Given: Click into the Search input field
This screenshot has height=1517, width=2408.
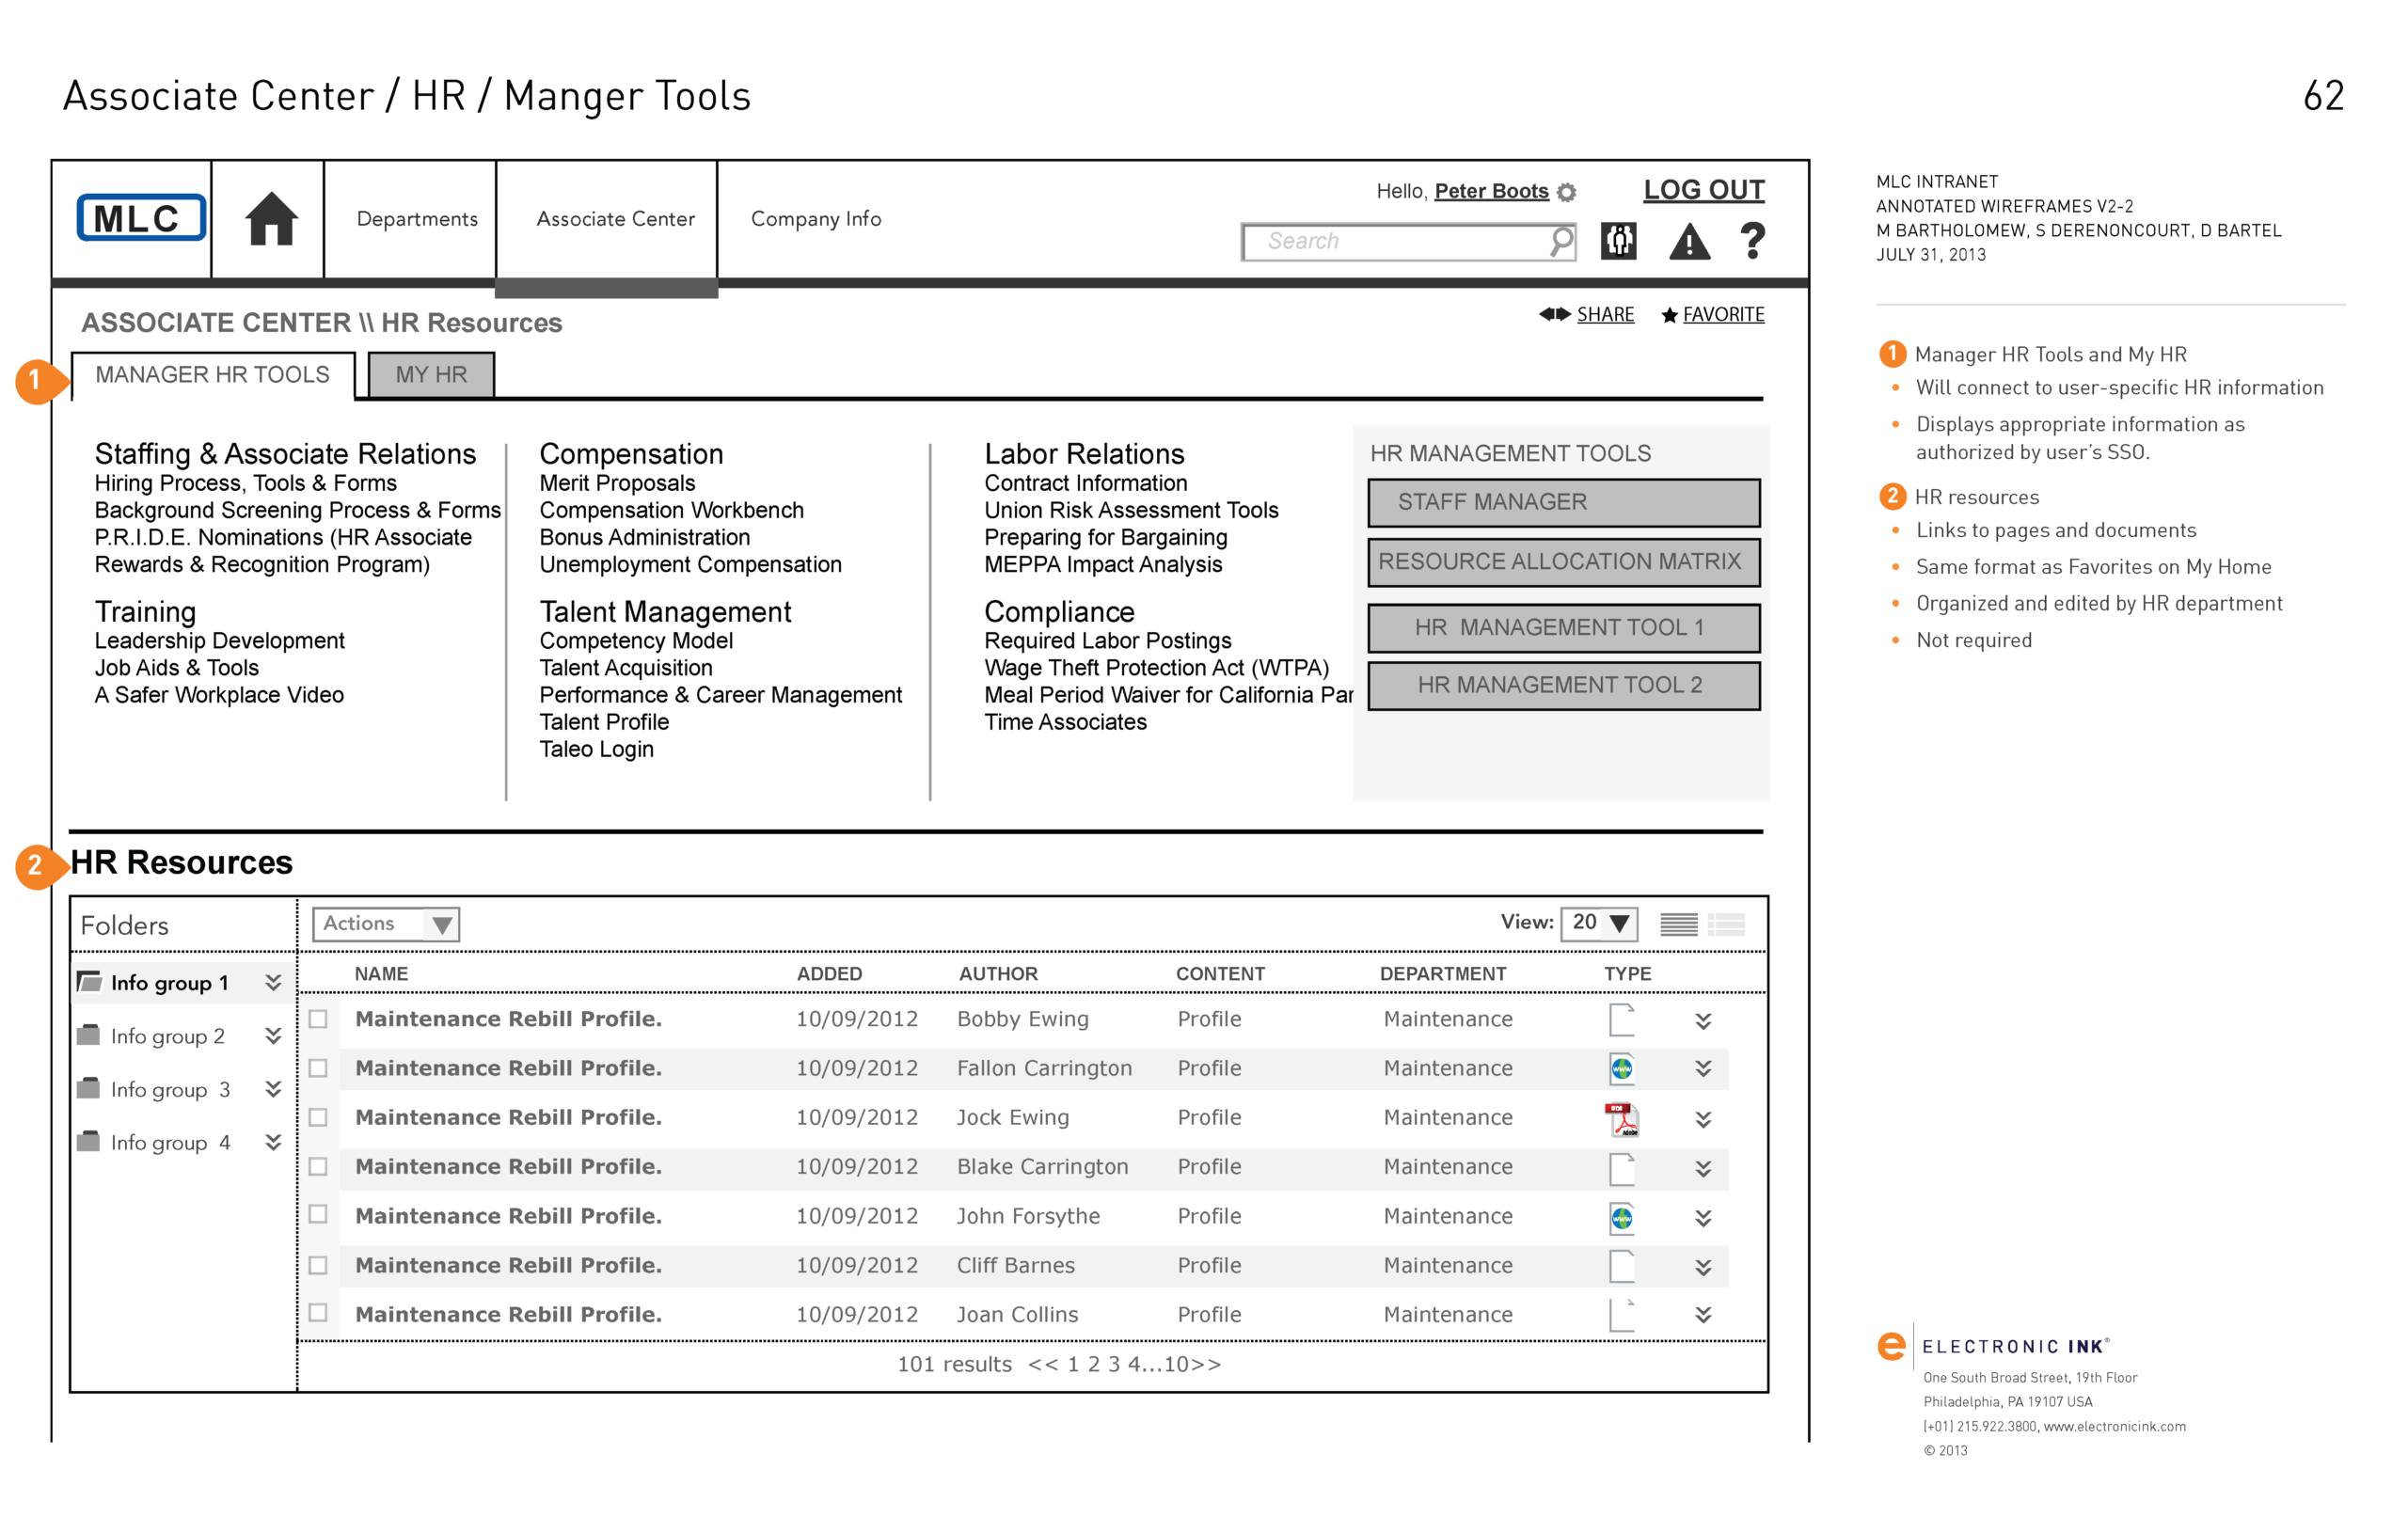Looking at the screenshot, I should click(x=1395, y=241).
